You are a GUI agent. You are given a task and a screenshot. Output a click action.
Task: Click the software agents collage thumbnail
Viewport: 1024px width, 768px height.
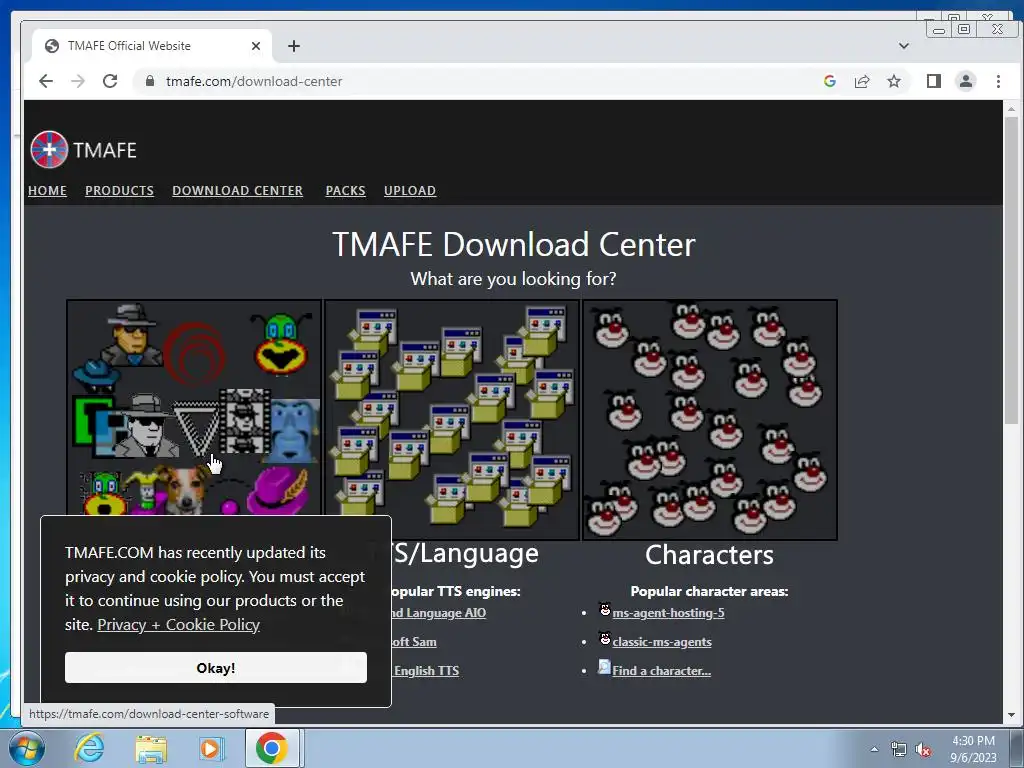click(195, 408)
